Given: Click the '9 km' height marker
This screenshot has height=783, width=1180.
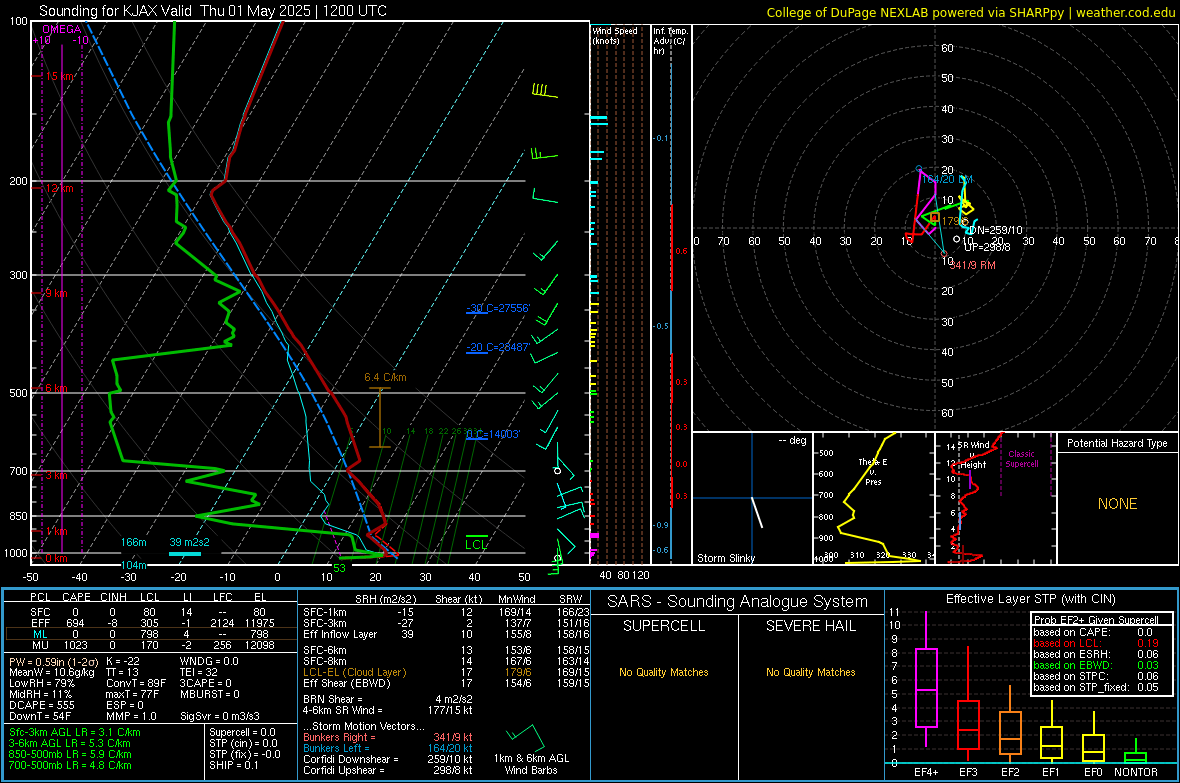Looking at the screenshot, I should (x=56, y=293).
